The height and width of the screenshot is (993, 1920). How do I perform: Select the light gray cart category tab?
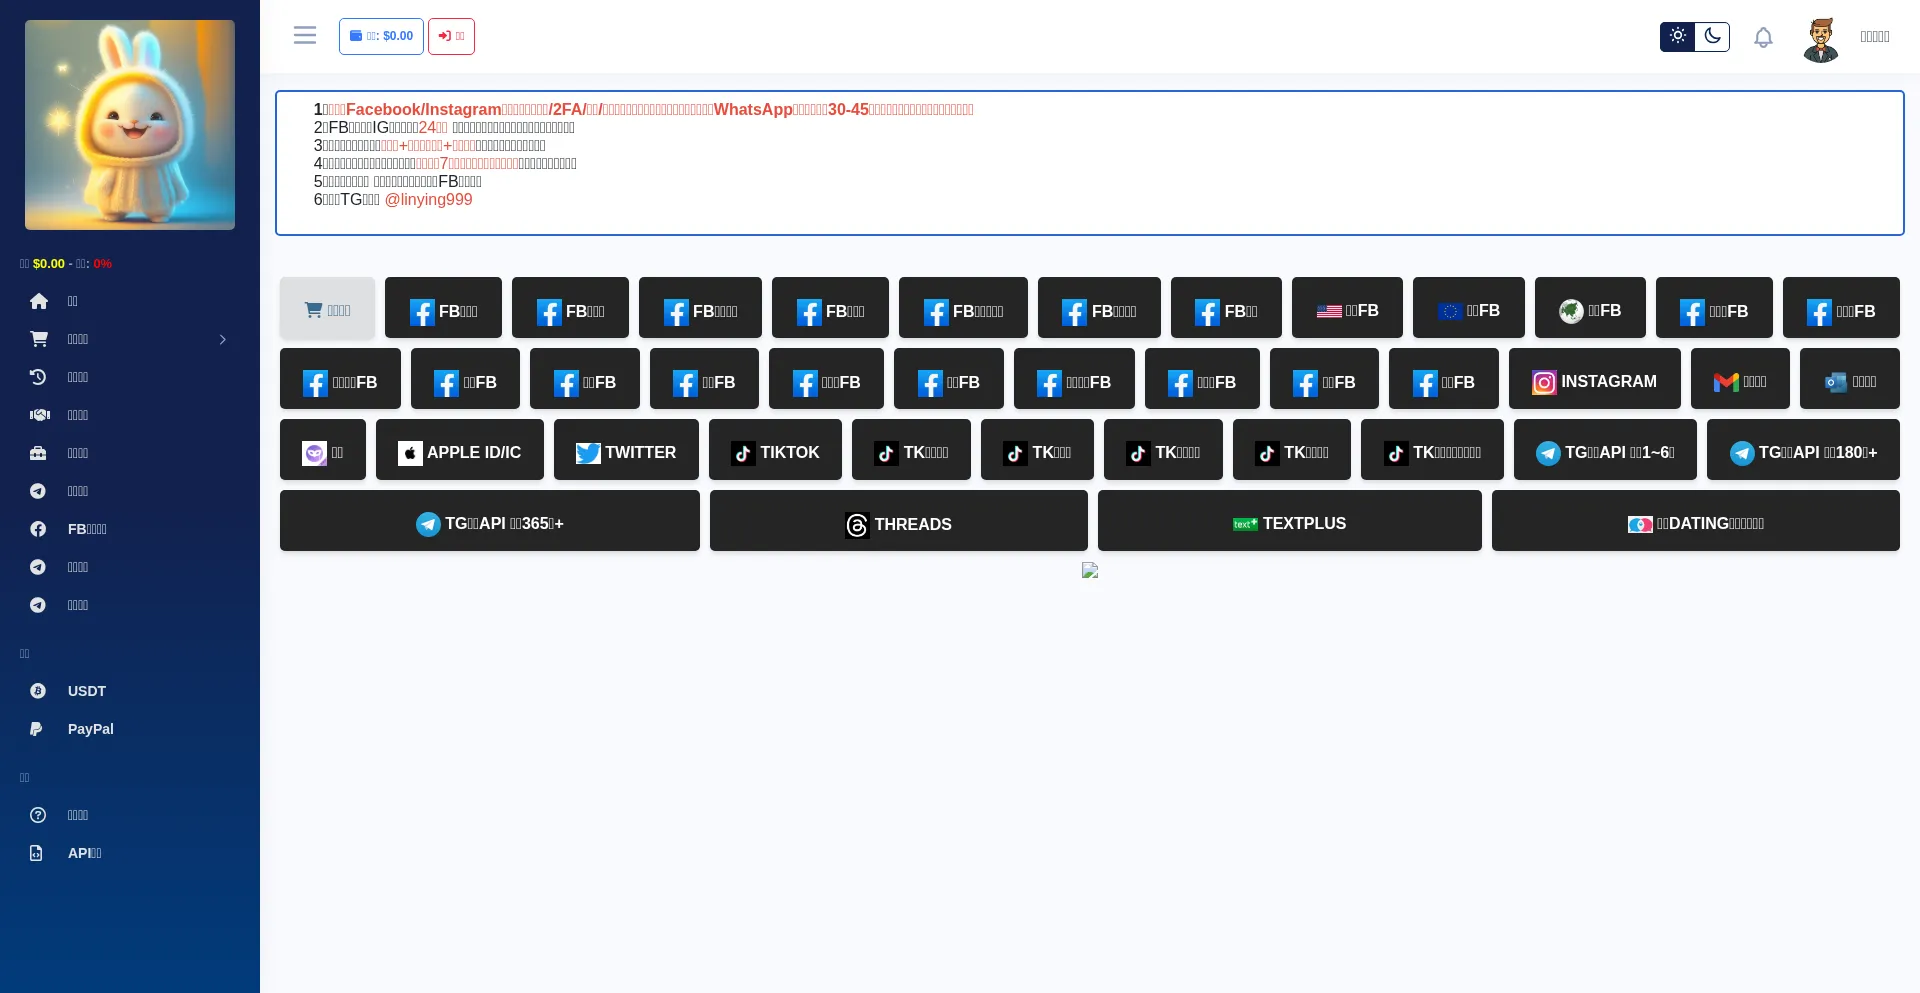[x=327, y=310]
